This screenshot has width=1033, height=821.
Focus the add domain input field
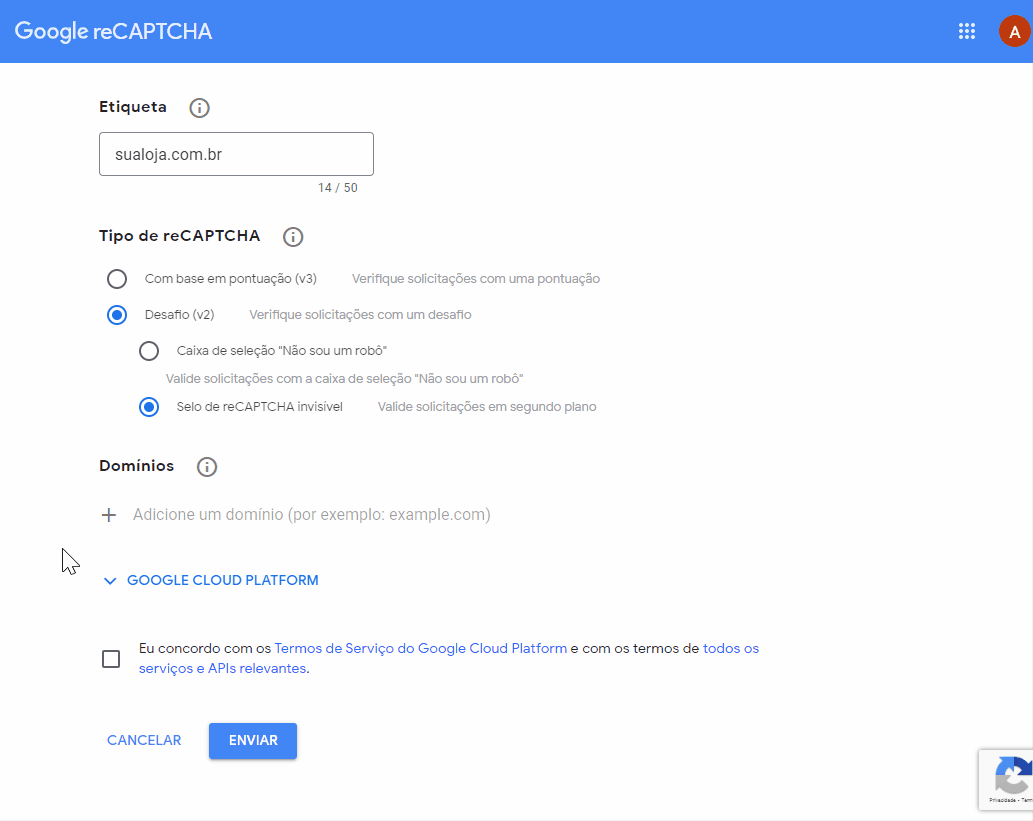[312, 515]
